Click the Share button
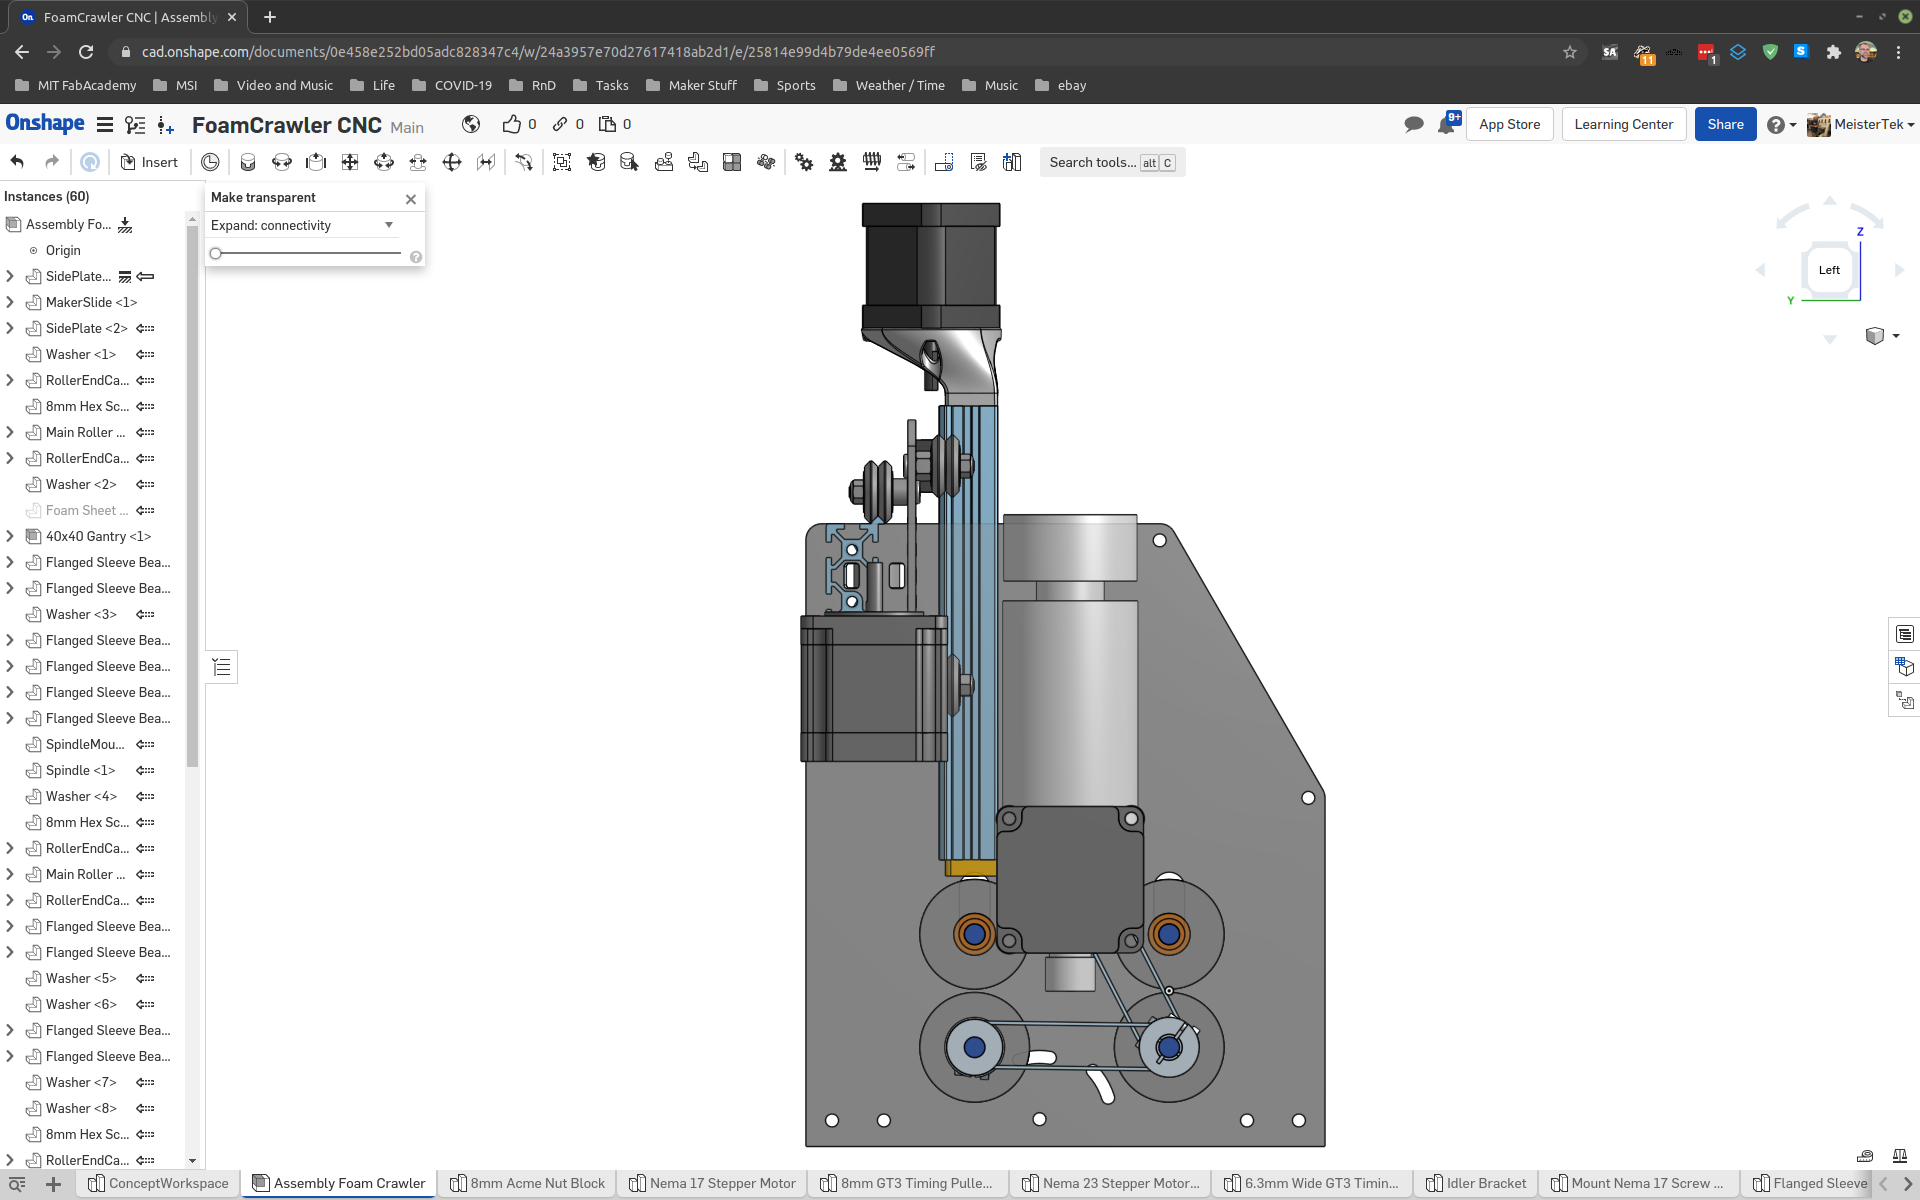 tap(1725, 124)
